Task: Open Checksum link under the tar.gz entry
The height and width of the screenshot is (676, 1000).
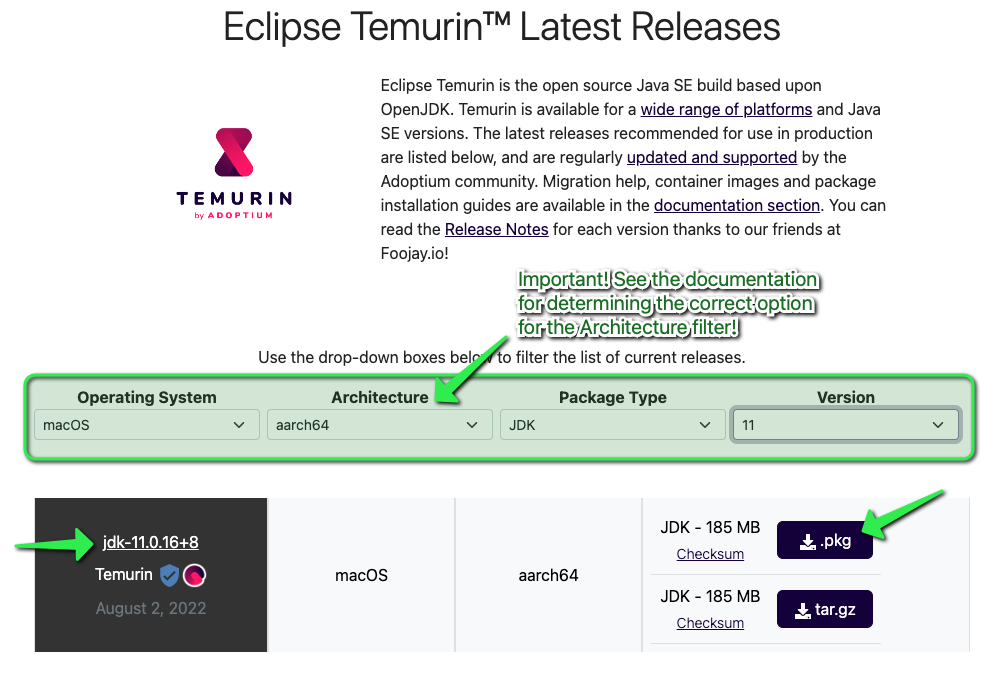Action: tap(710, 623)
